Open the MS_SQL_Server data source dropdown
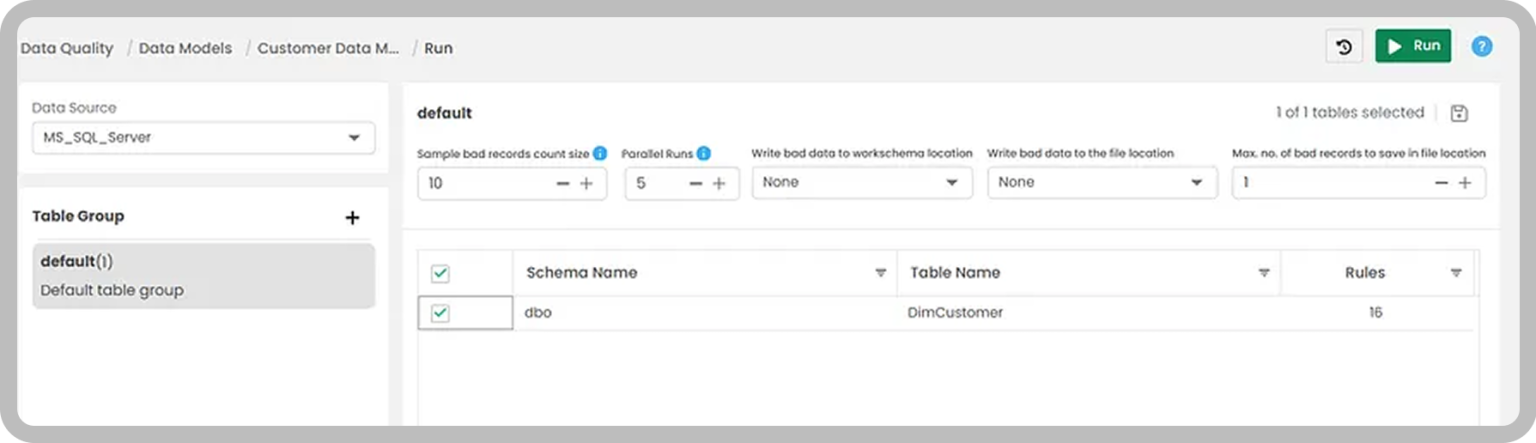This screenshot has height=443, width=1536. [203, 138]
